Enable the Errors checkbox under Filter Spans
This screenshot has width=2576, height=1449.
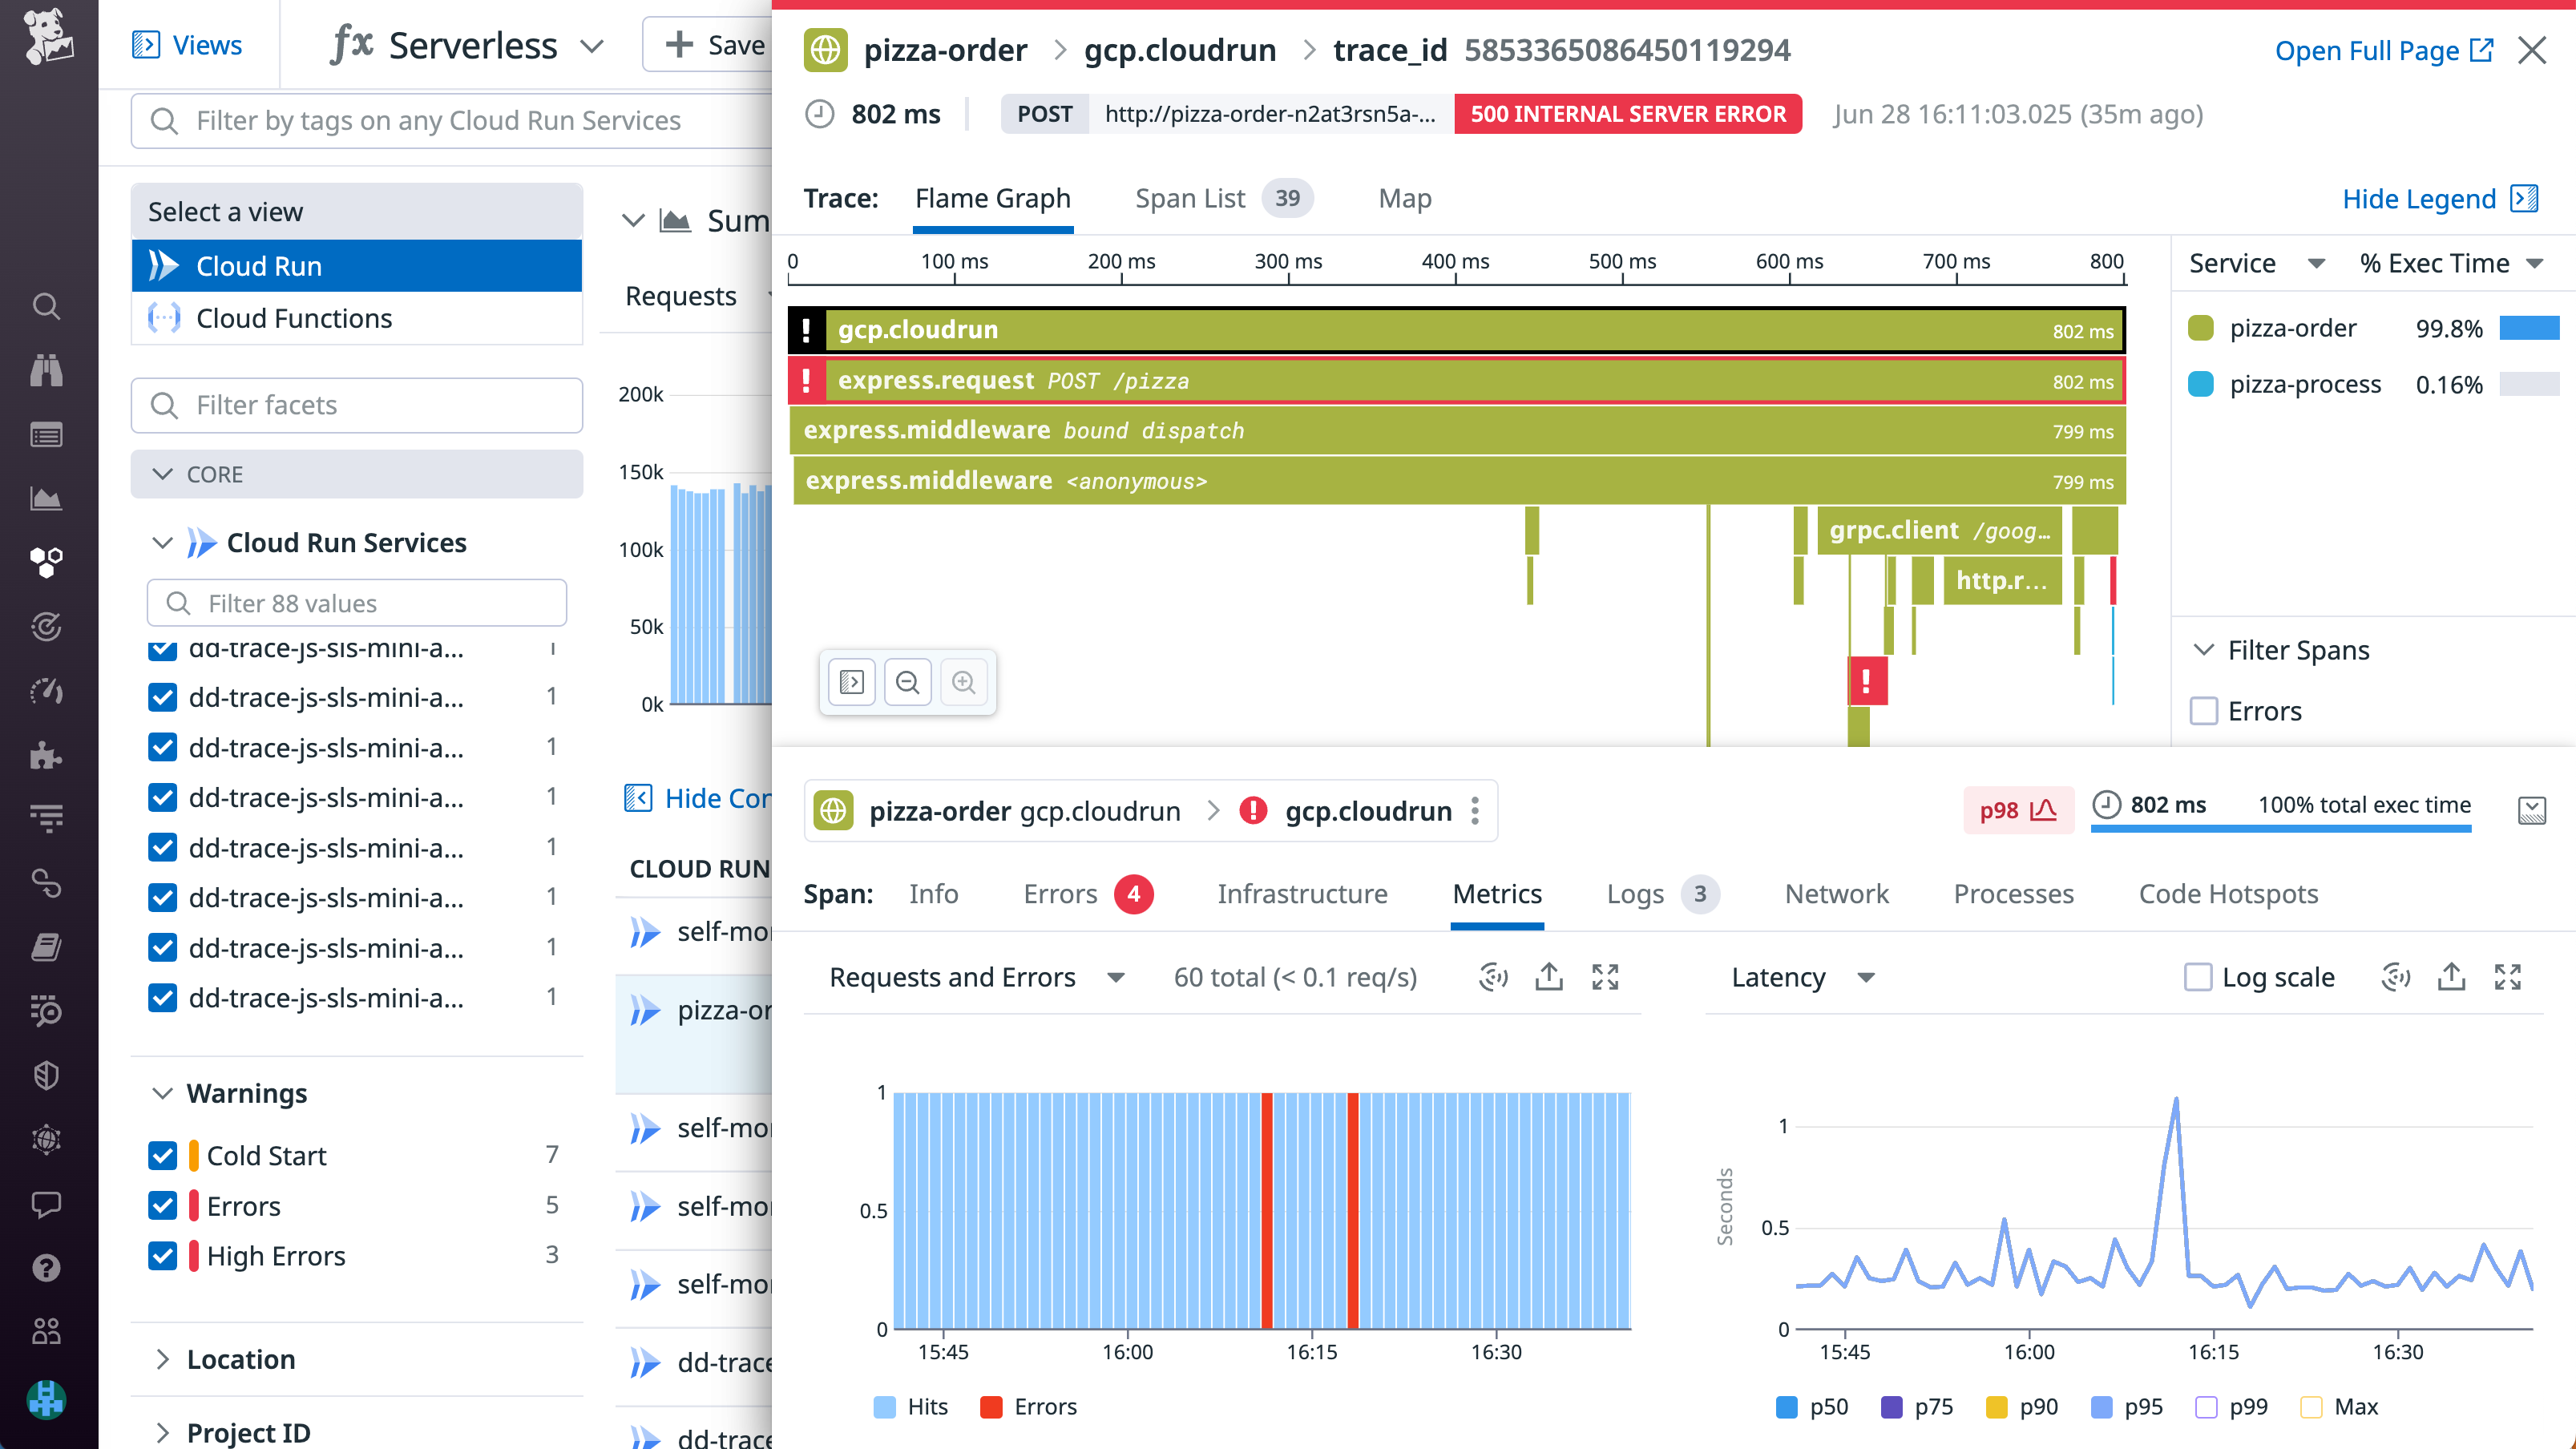[x=2204, y=710]
